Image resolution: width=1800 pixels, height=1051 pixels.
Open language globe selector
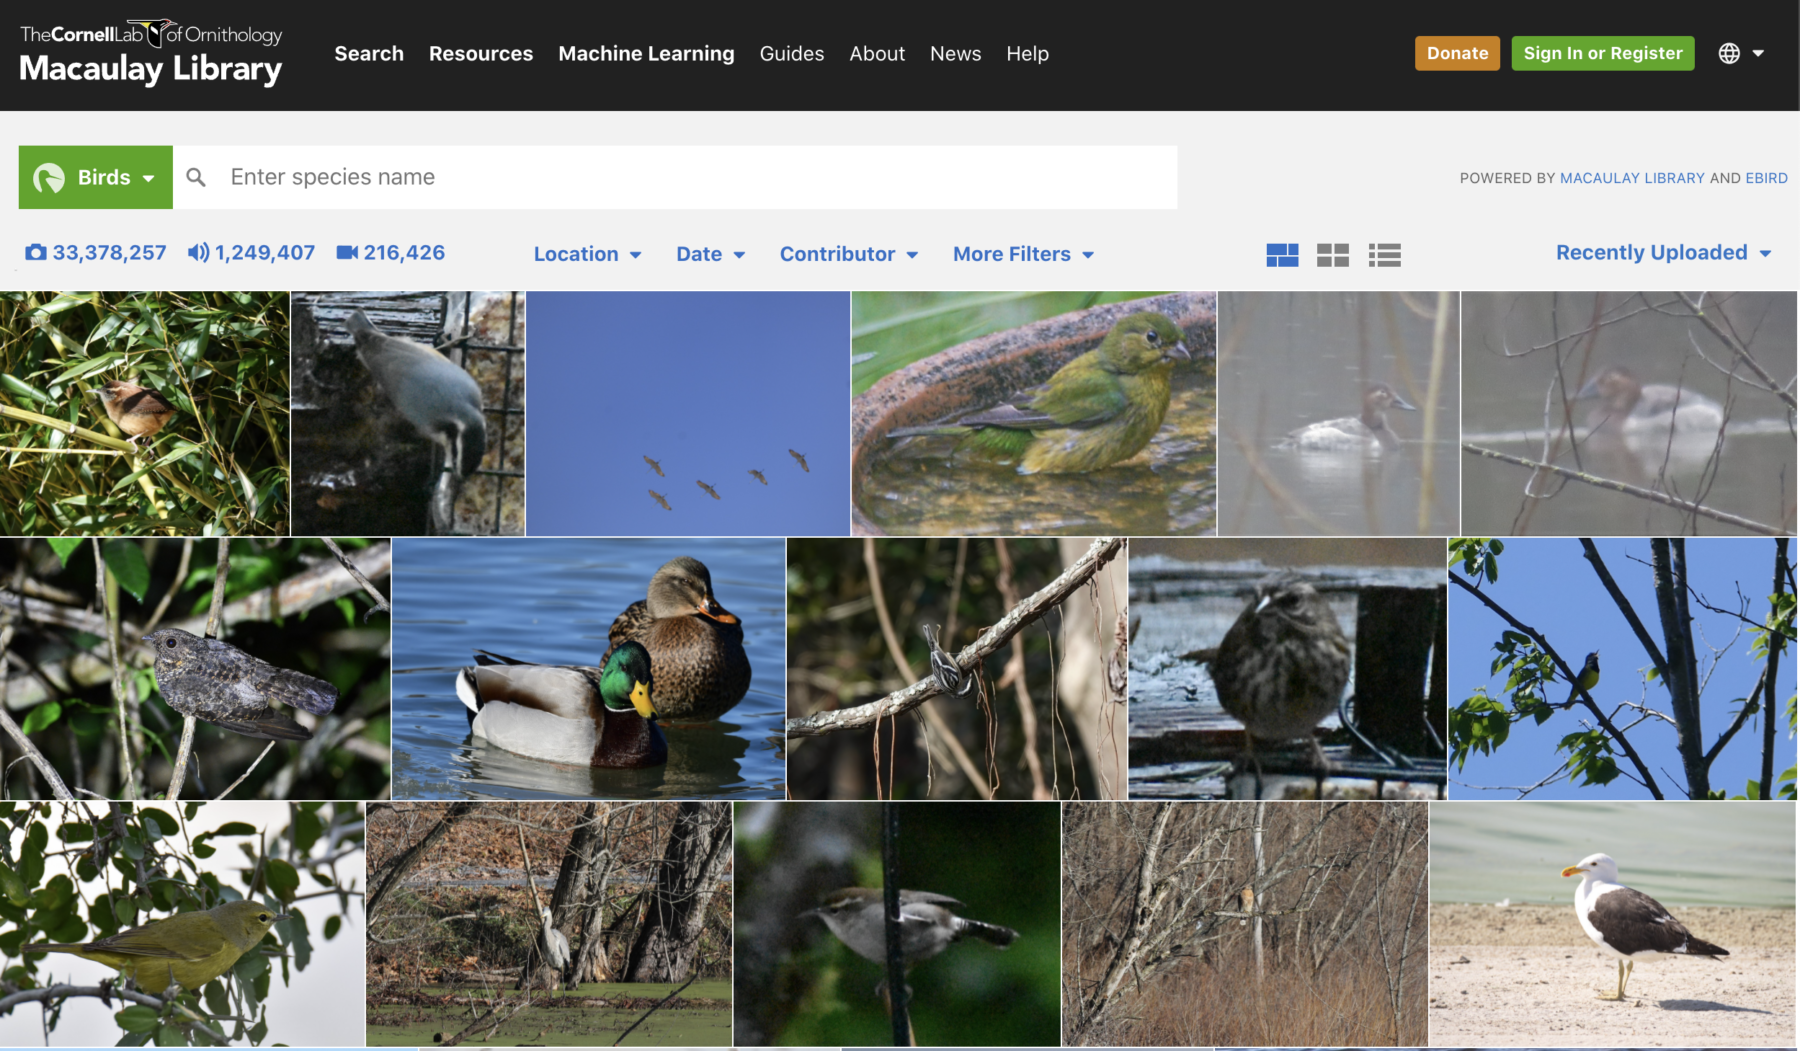point(1741,53)
